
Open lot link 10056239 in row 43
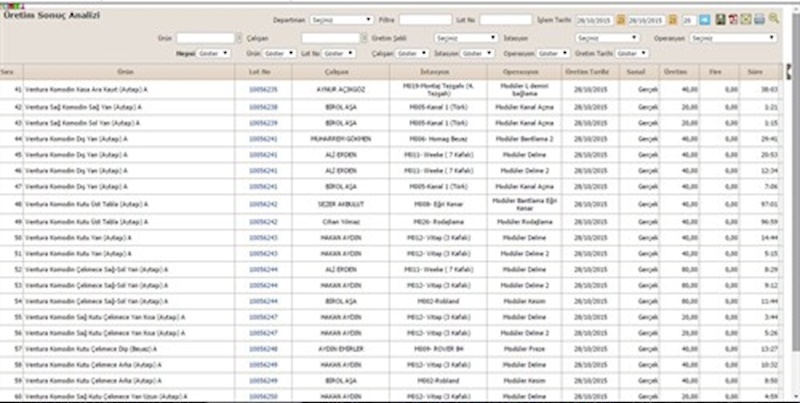(x=263, y=123)
